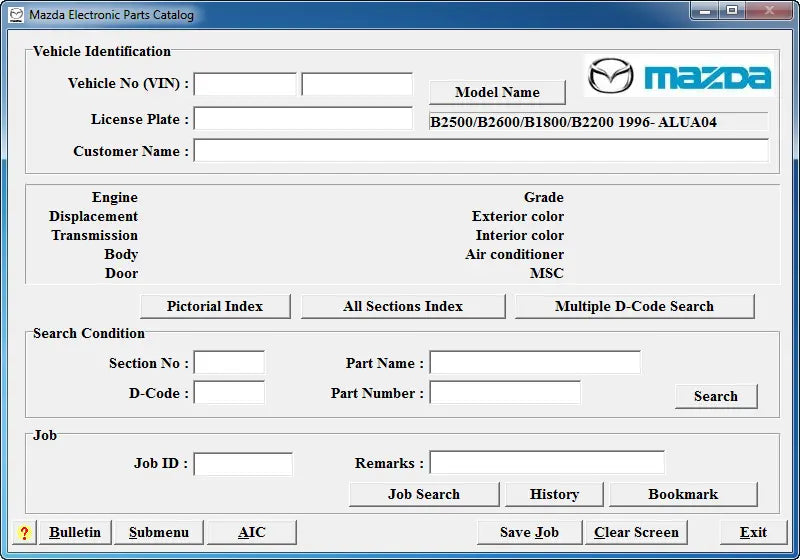
Task: Open the Model Name selector
Action: (x=497, y=92)
